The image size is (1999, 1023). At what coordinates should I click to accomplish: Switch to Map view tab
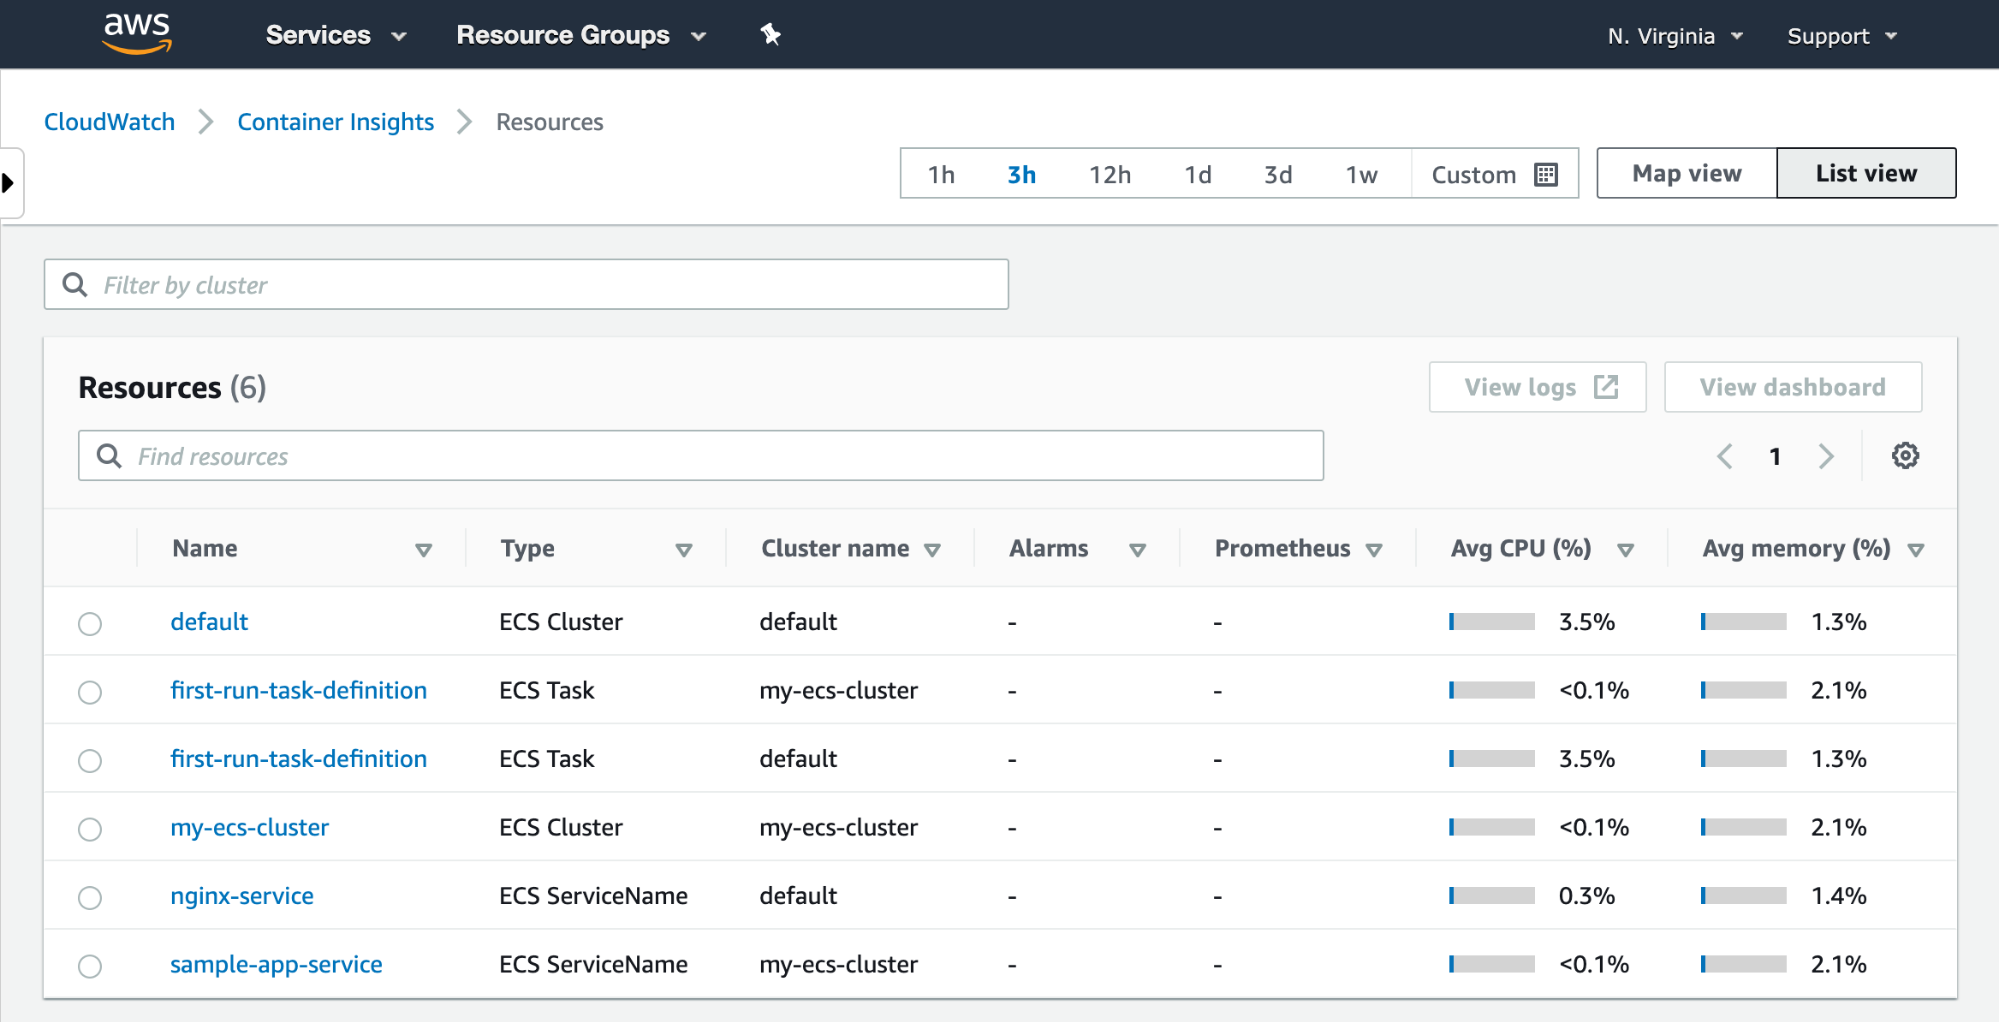[x=1684, y=172]
